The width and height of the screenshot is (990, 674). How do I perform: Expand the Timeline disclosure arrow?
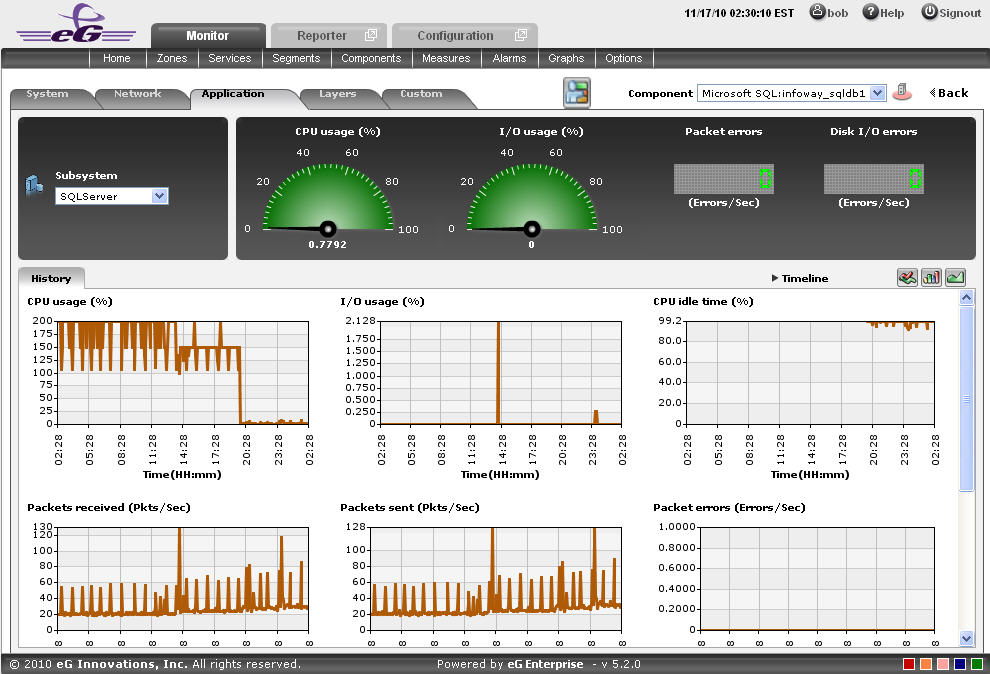click(775, 278)
